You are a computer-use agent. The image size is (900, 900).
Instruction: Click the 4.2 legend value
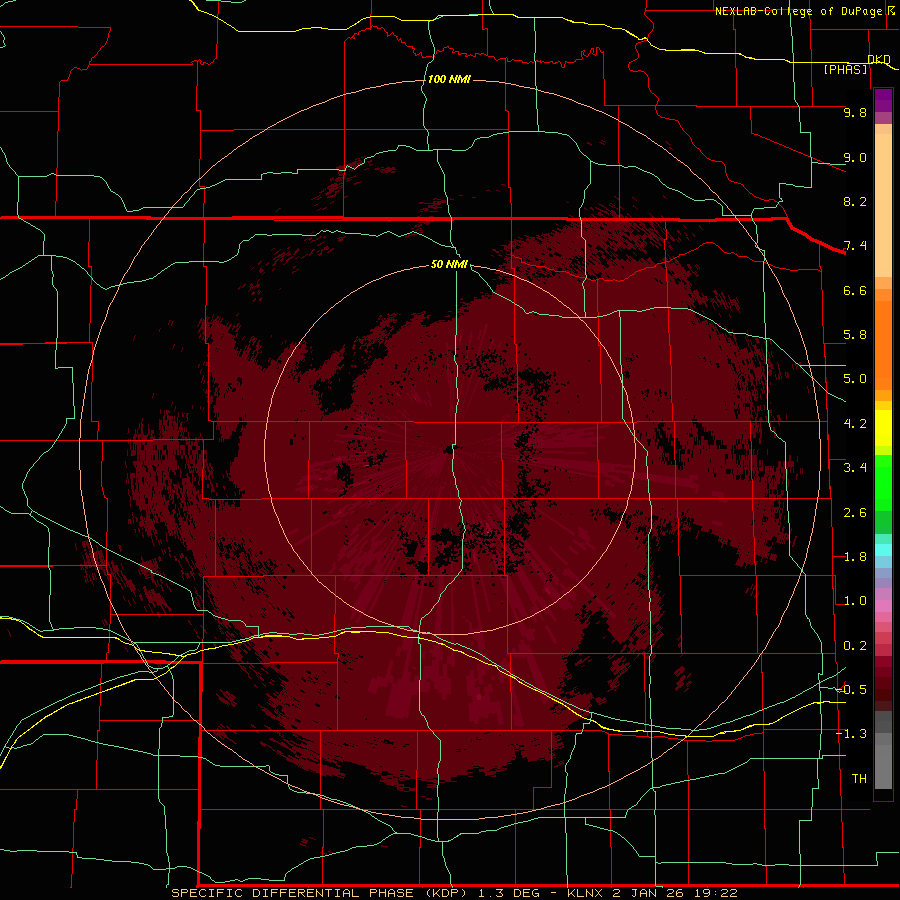point(855,424)
